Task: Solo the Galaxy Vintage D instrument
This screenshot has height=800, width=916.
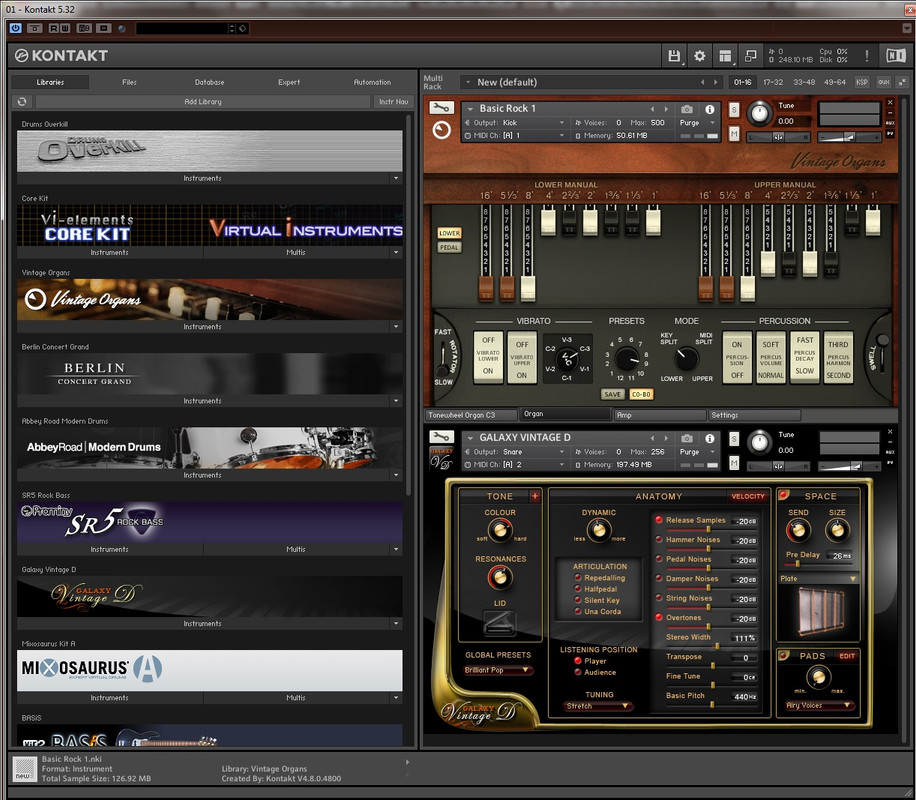Action: 734,438
